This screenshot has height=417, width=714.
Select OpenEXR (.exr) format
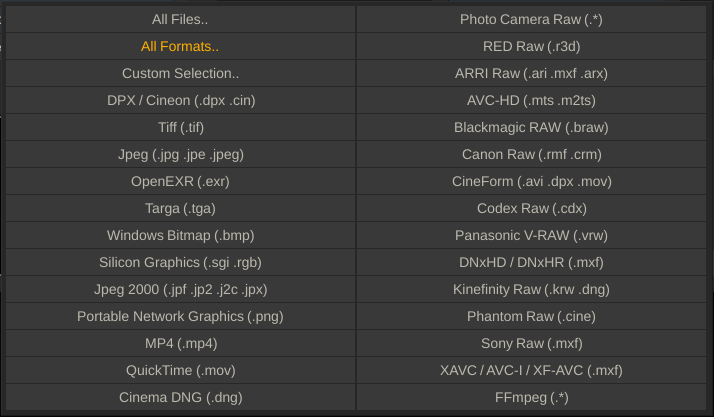click(180, 181)
